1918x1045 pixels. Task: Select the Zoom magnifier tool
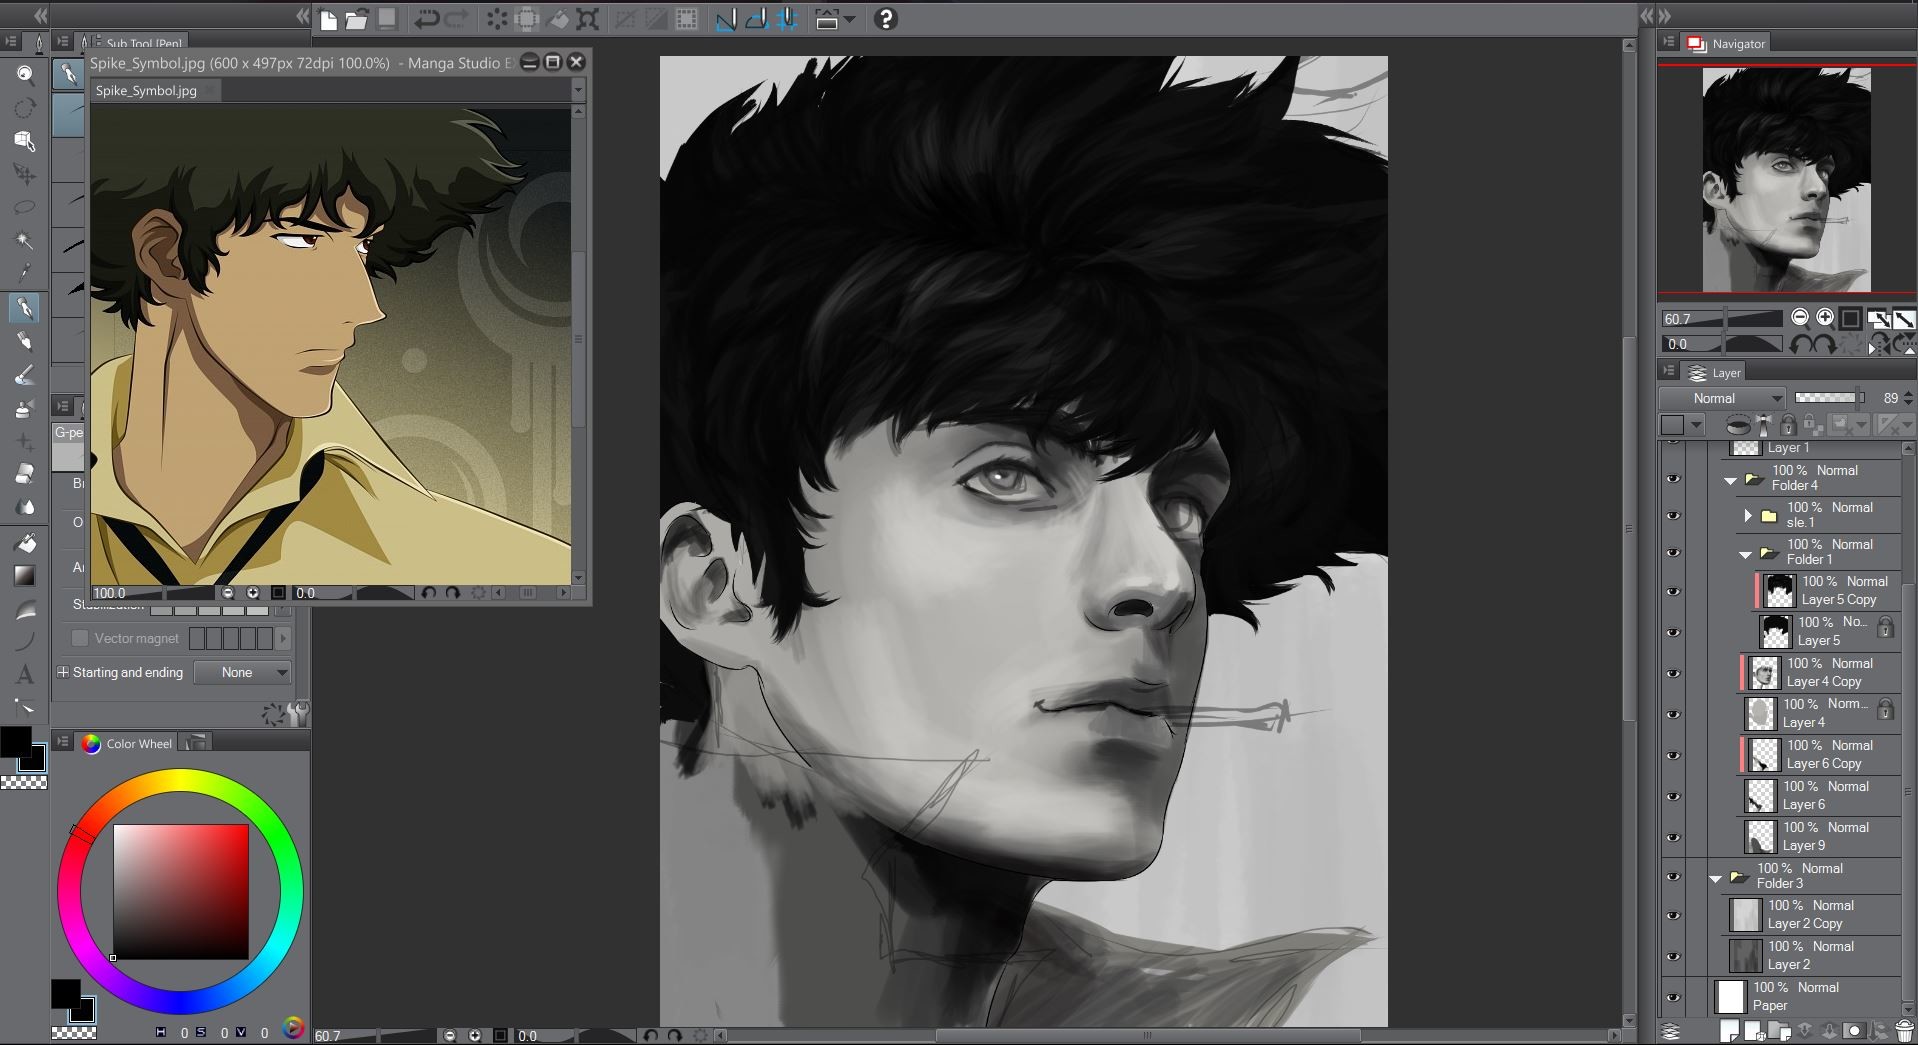point(25,74)
